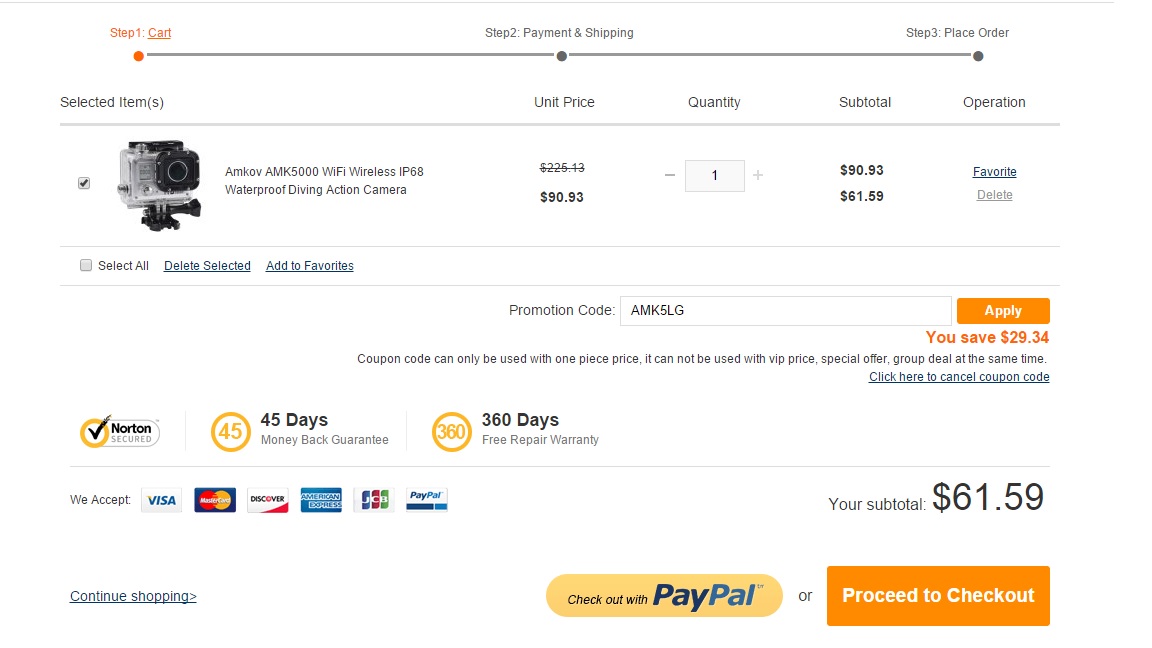
Task: Uncheck the Amkov camera item checkbox
Action: [x=84, y=183]
